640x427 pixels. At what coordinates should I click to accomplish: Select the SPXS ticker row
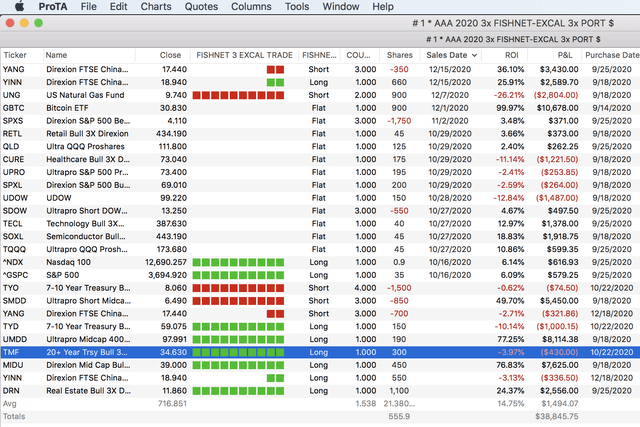[x=320, y=121]
